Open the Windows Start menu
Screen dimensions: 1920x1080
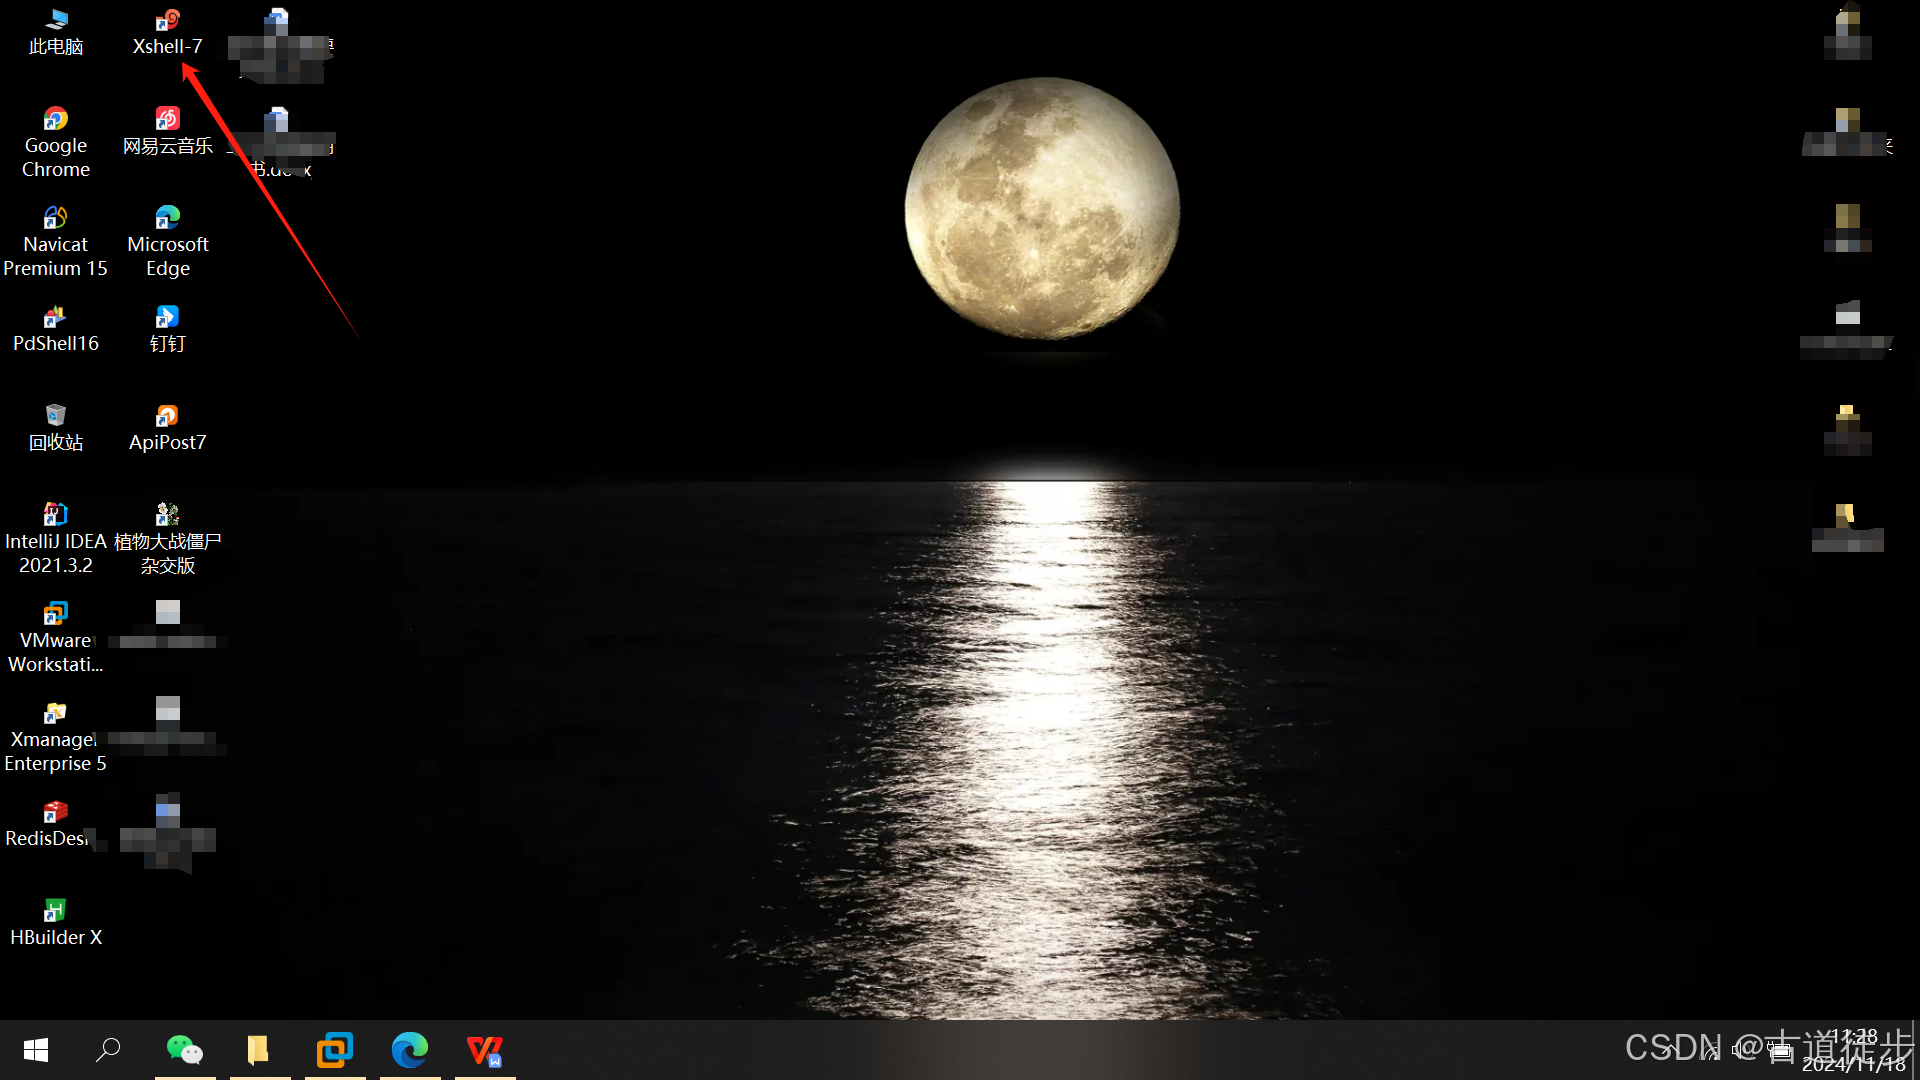pos(36,1050)
